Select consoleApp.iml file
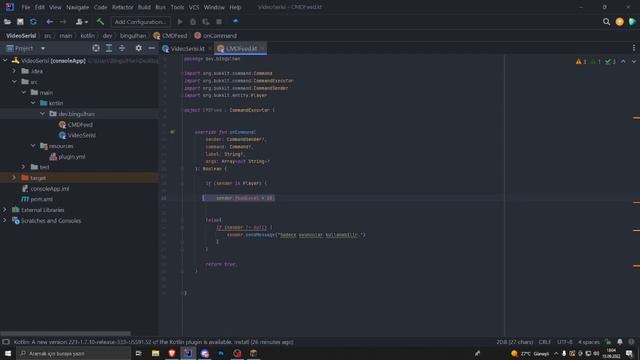 pyautogui.click(x=49, y=189)
